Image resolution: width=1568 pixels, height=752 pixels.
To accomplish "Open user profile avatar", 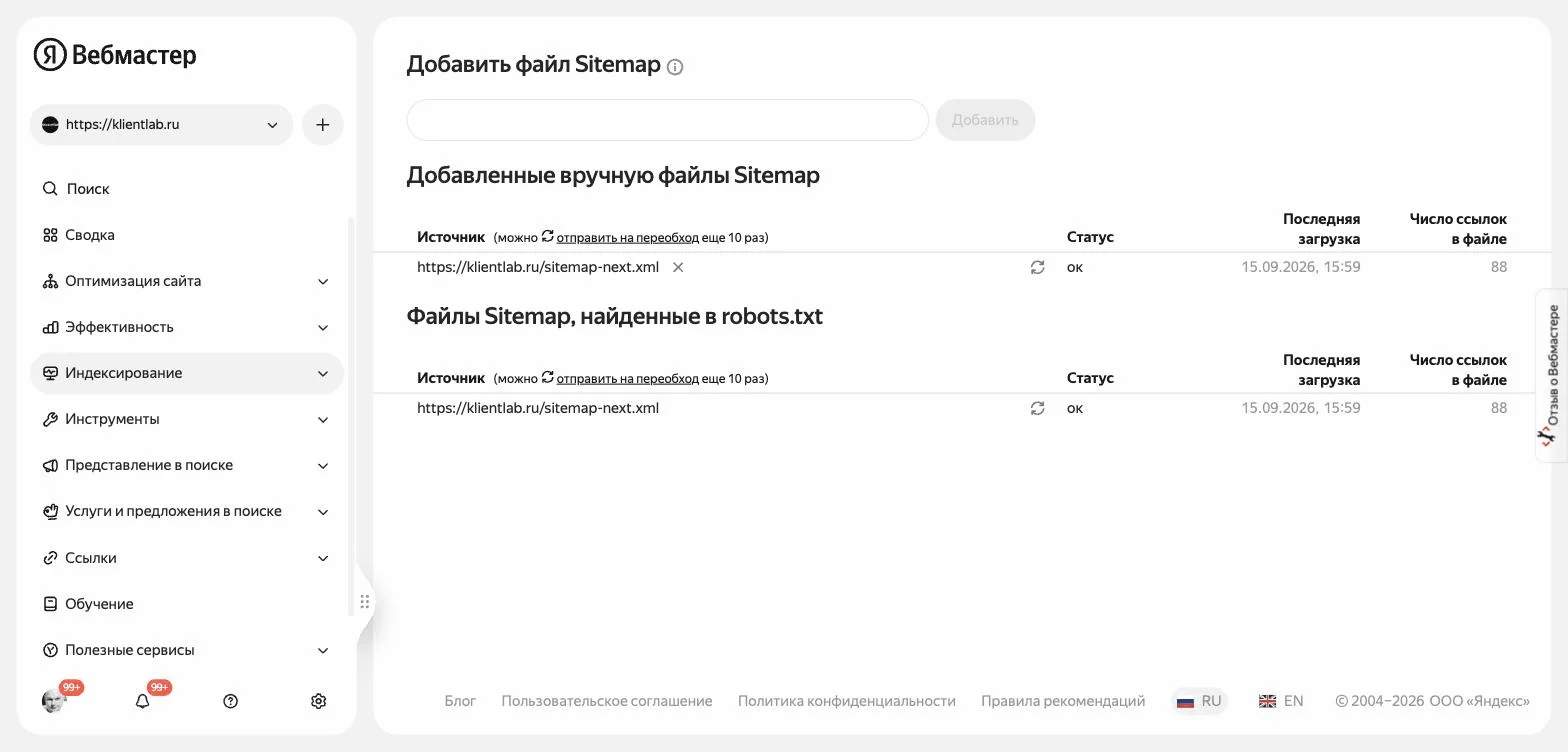I will (54, 701).
